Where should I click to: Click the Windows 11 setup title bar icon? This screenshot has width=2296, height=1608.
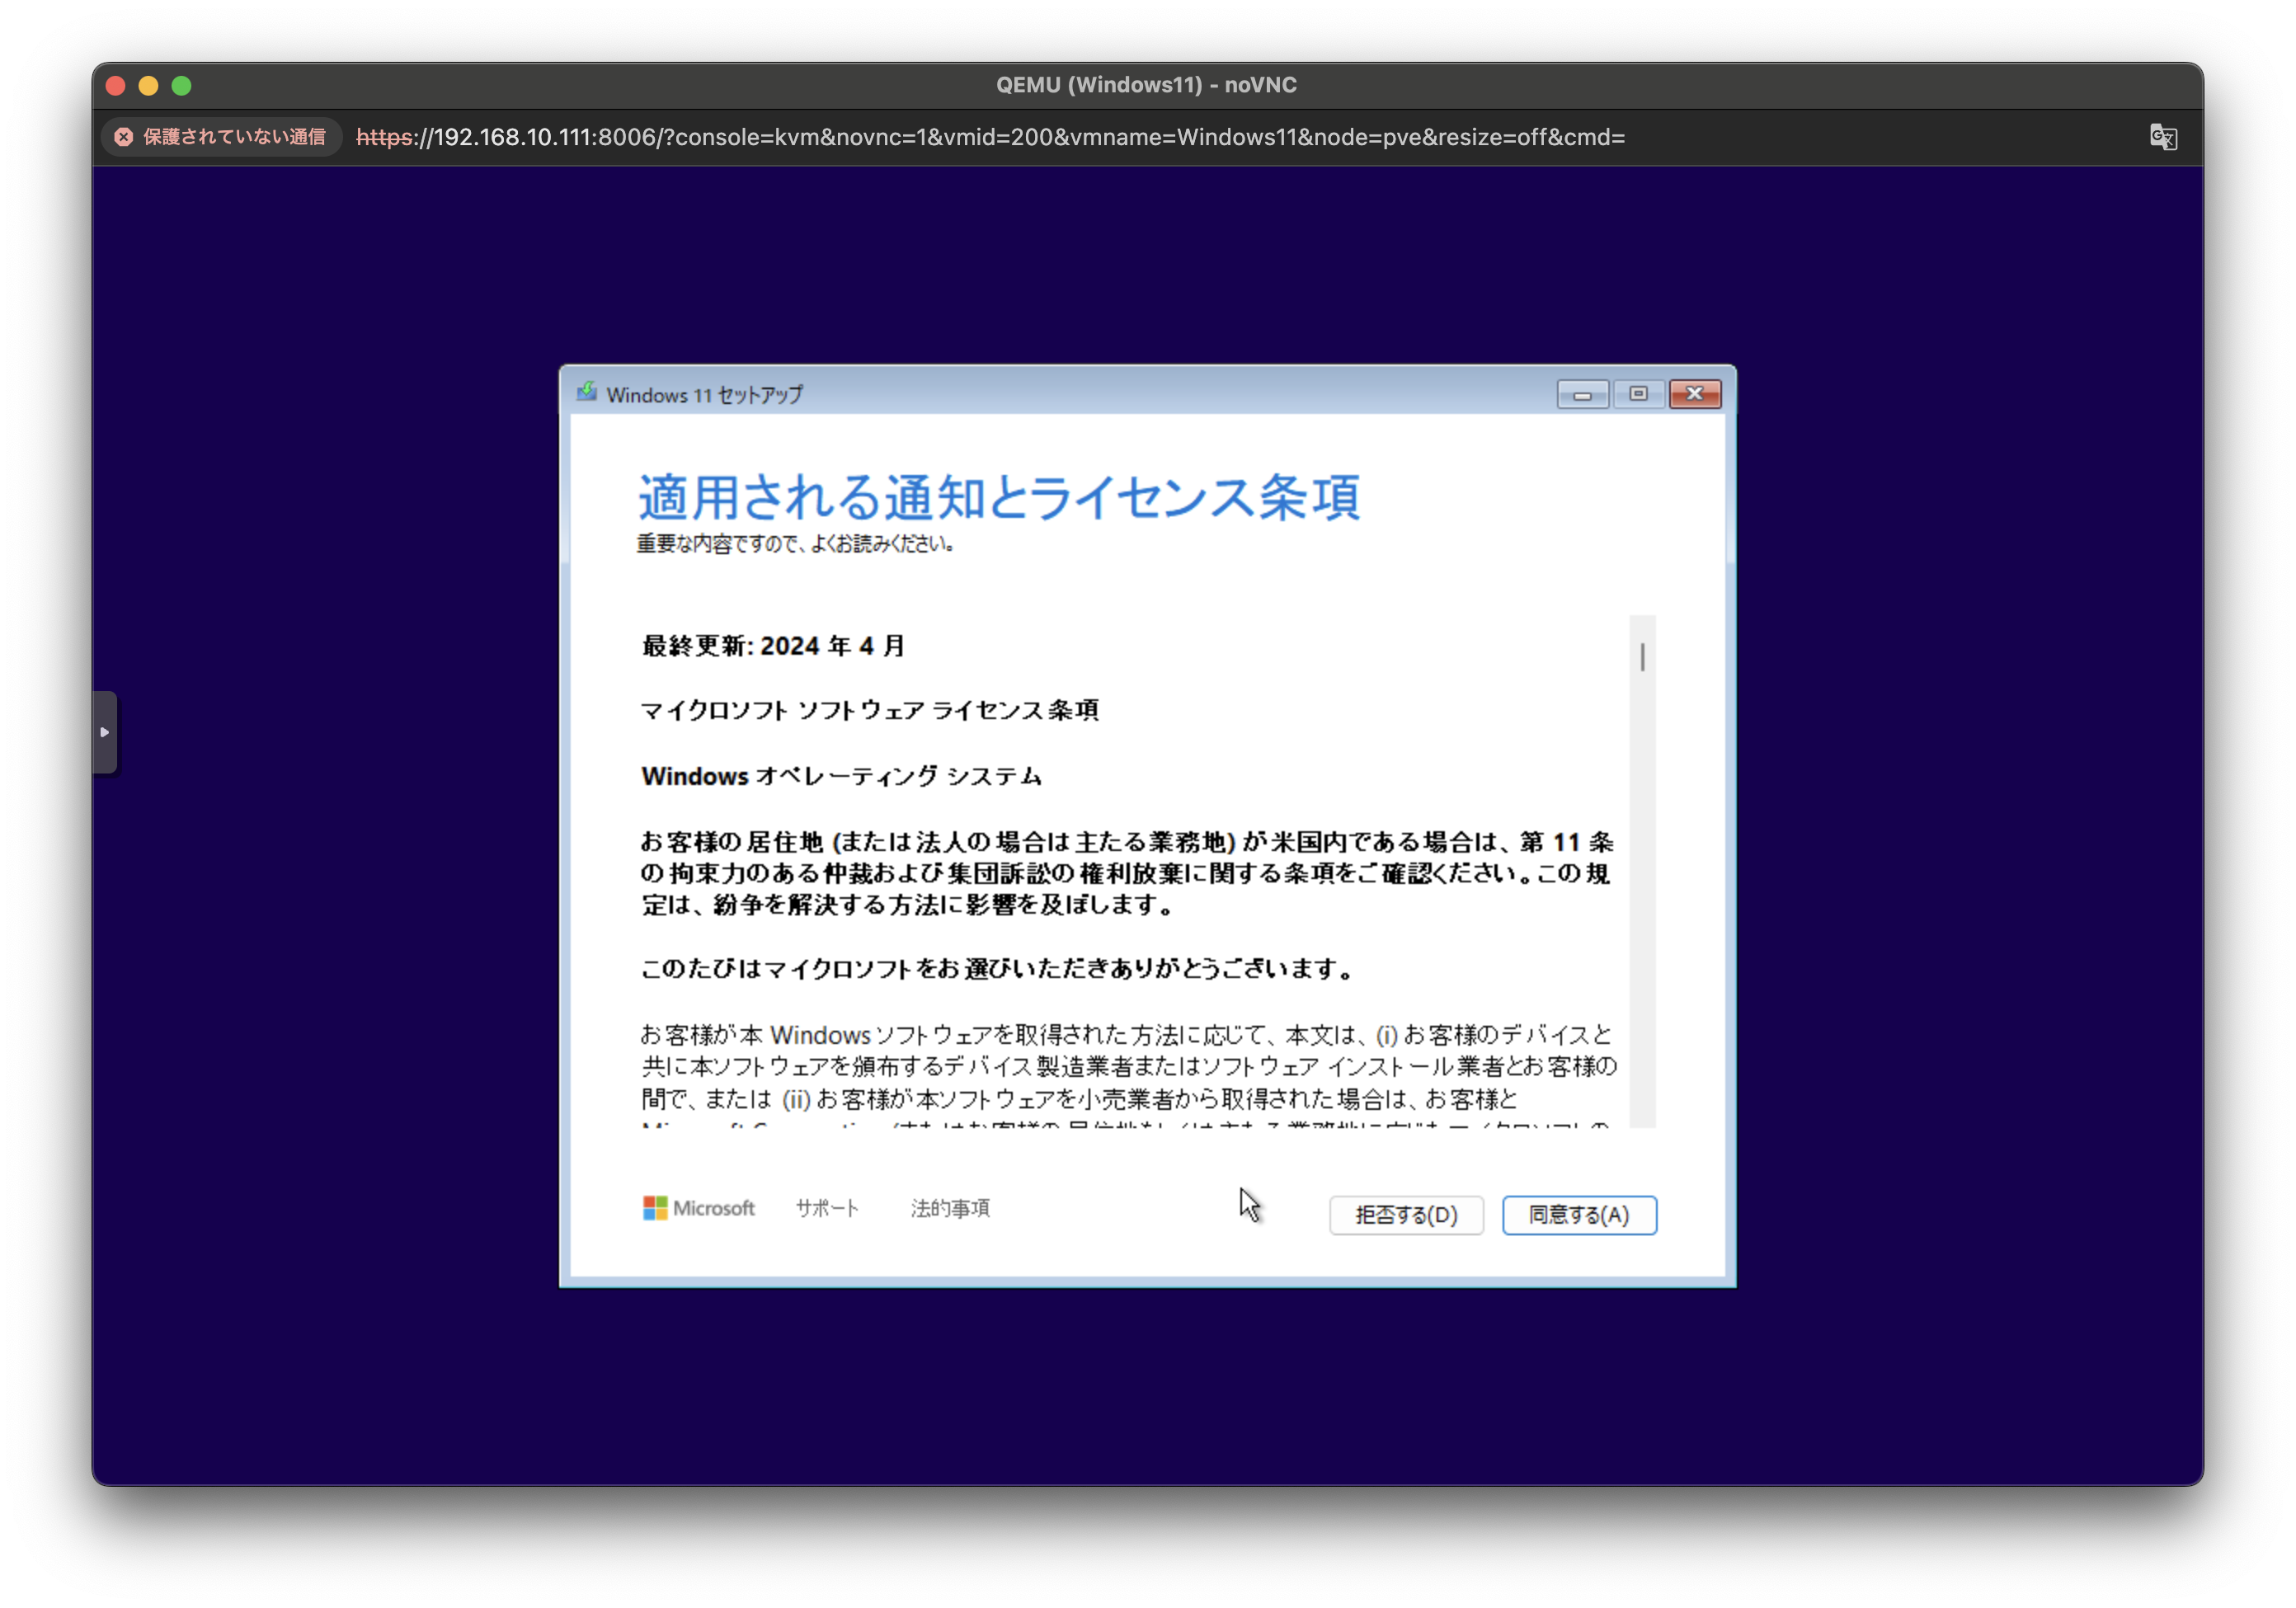click(587, 393)
